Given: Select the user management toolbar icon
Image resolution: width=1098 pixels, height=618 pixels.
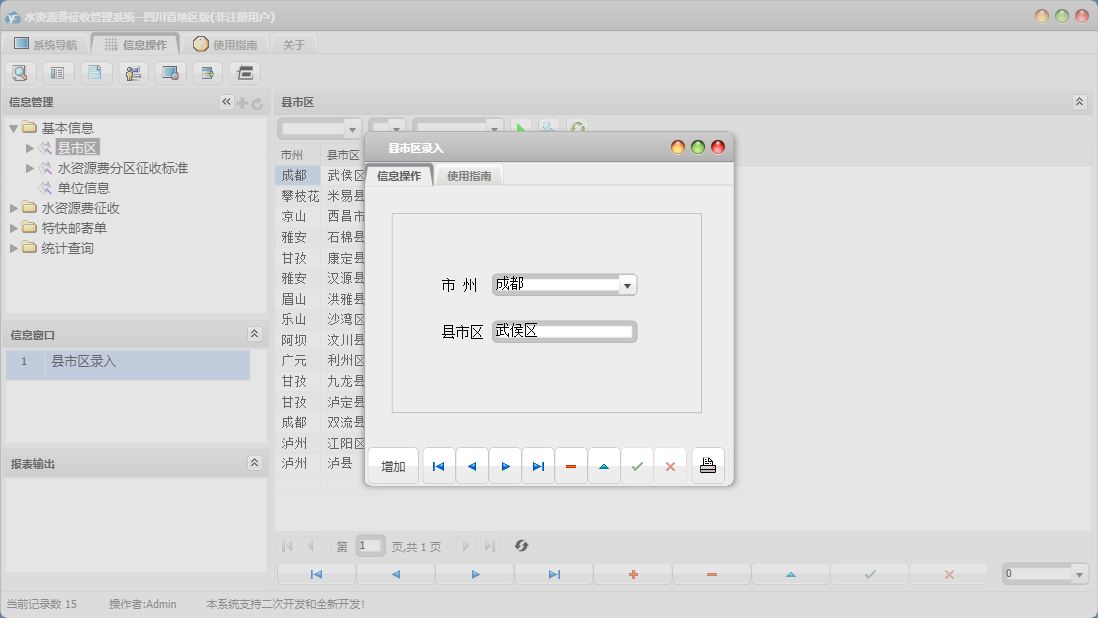Looking at the screenshot, I should 133,72.
